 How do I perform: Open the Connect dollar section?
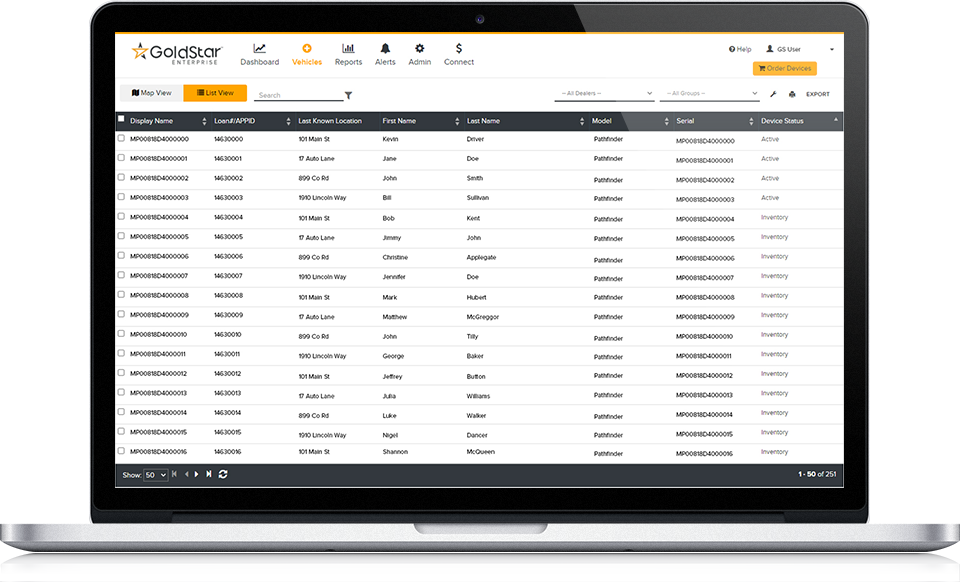459,54
